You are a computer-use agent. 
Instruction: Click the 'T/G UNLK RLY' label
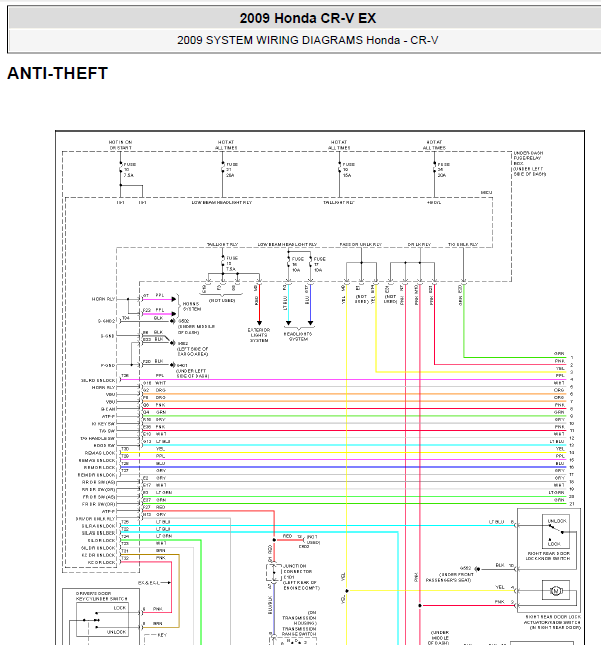pos(463,244)
